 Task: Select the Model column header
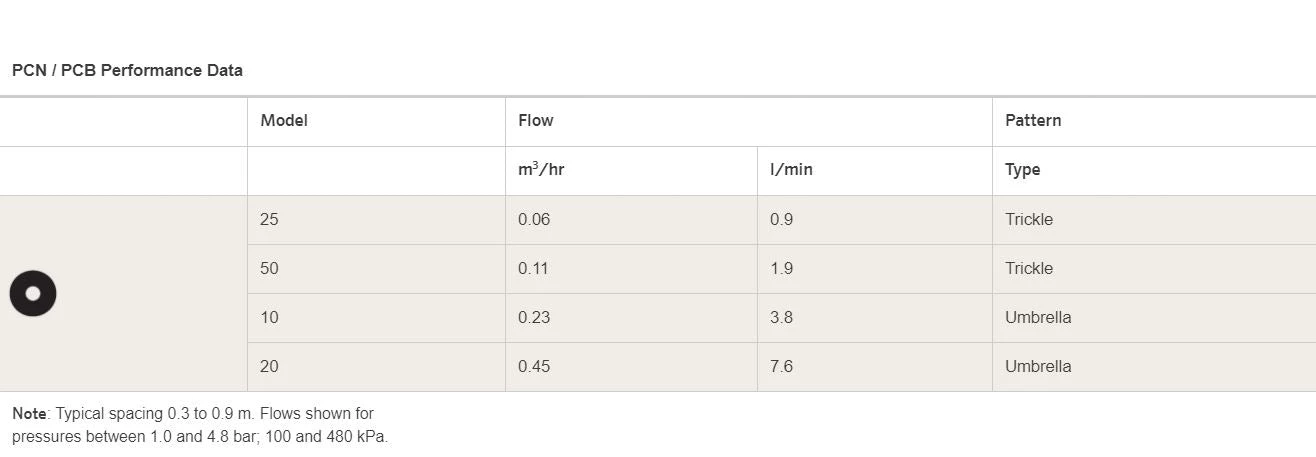284,121
